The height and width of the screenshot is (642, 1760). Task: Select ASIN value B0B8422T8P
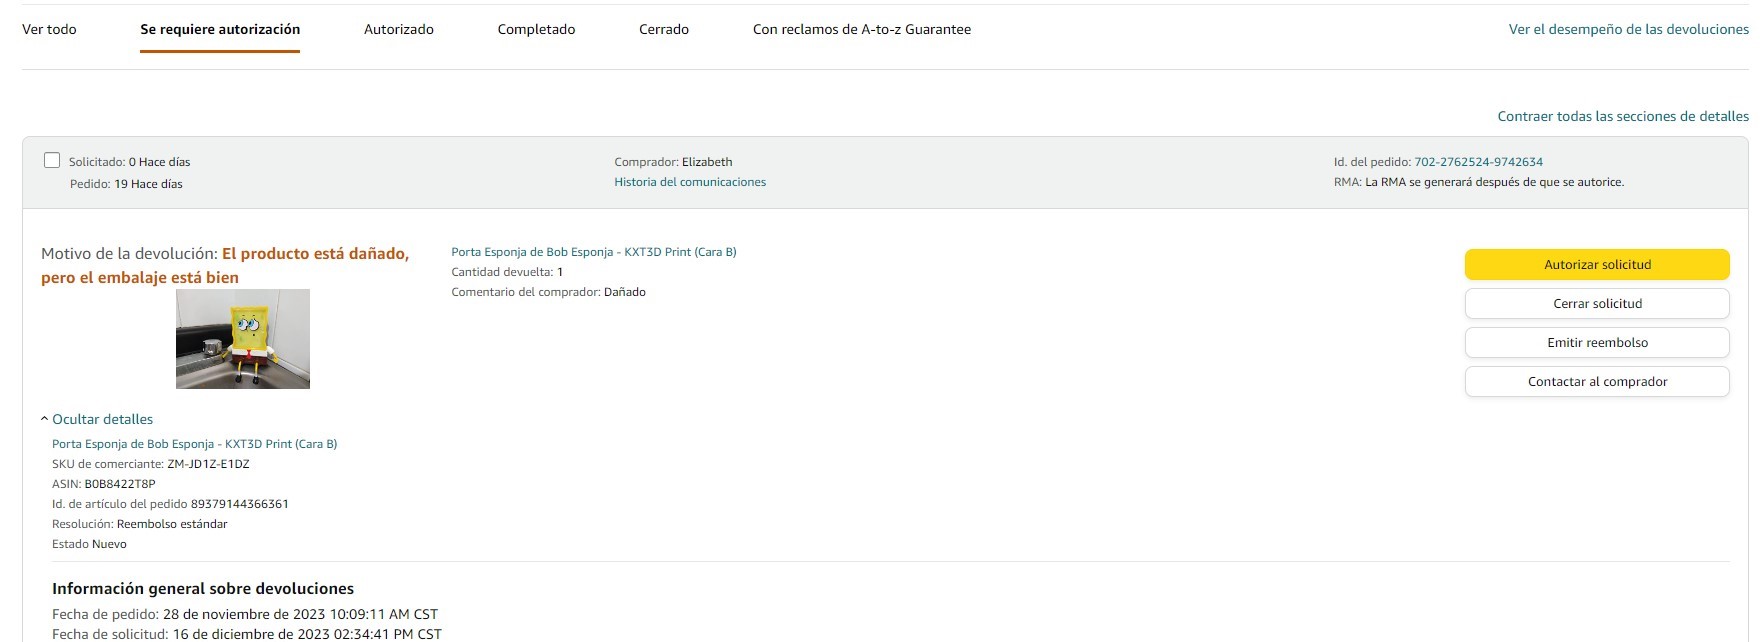tap(120, 484)
